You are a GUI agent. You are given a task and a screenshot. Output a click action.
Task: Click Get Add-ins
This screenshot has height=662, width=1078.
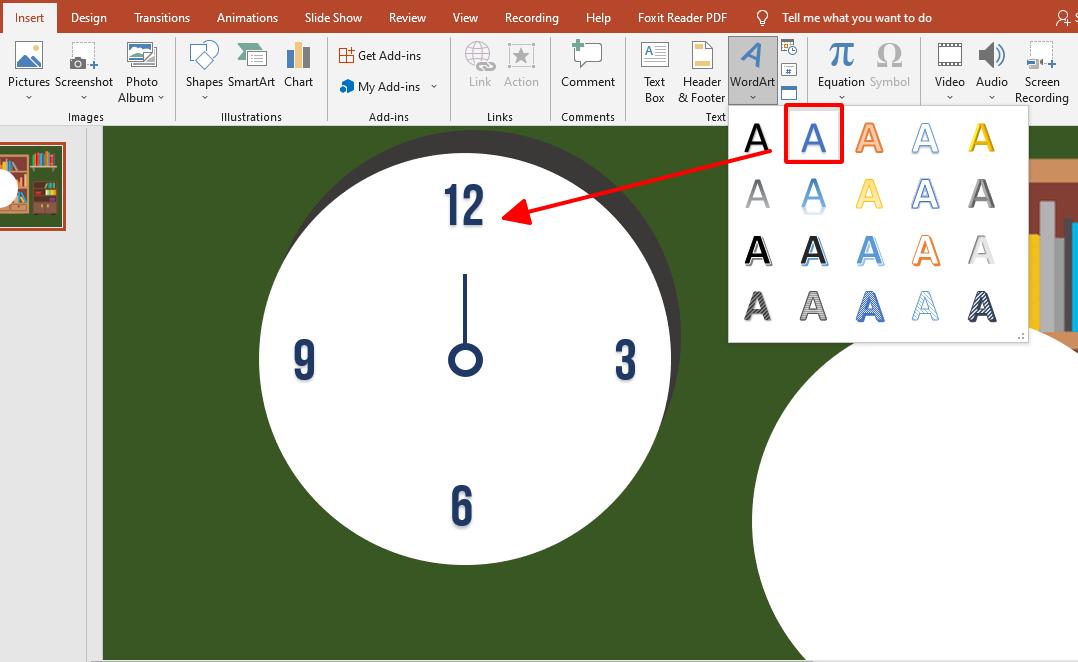(382, 55)
